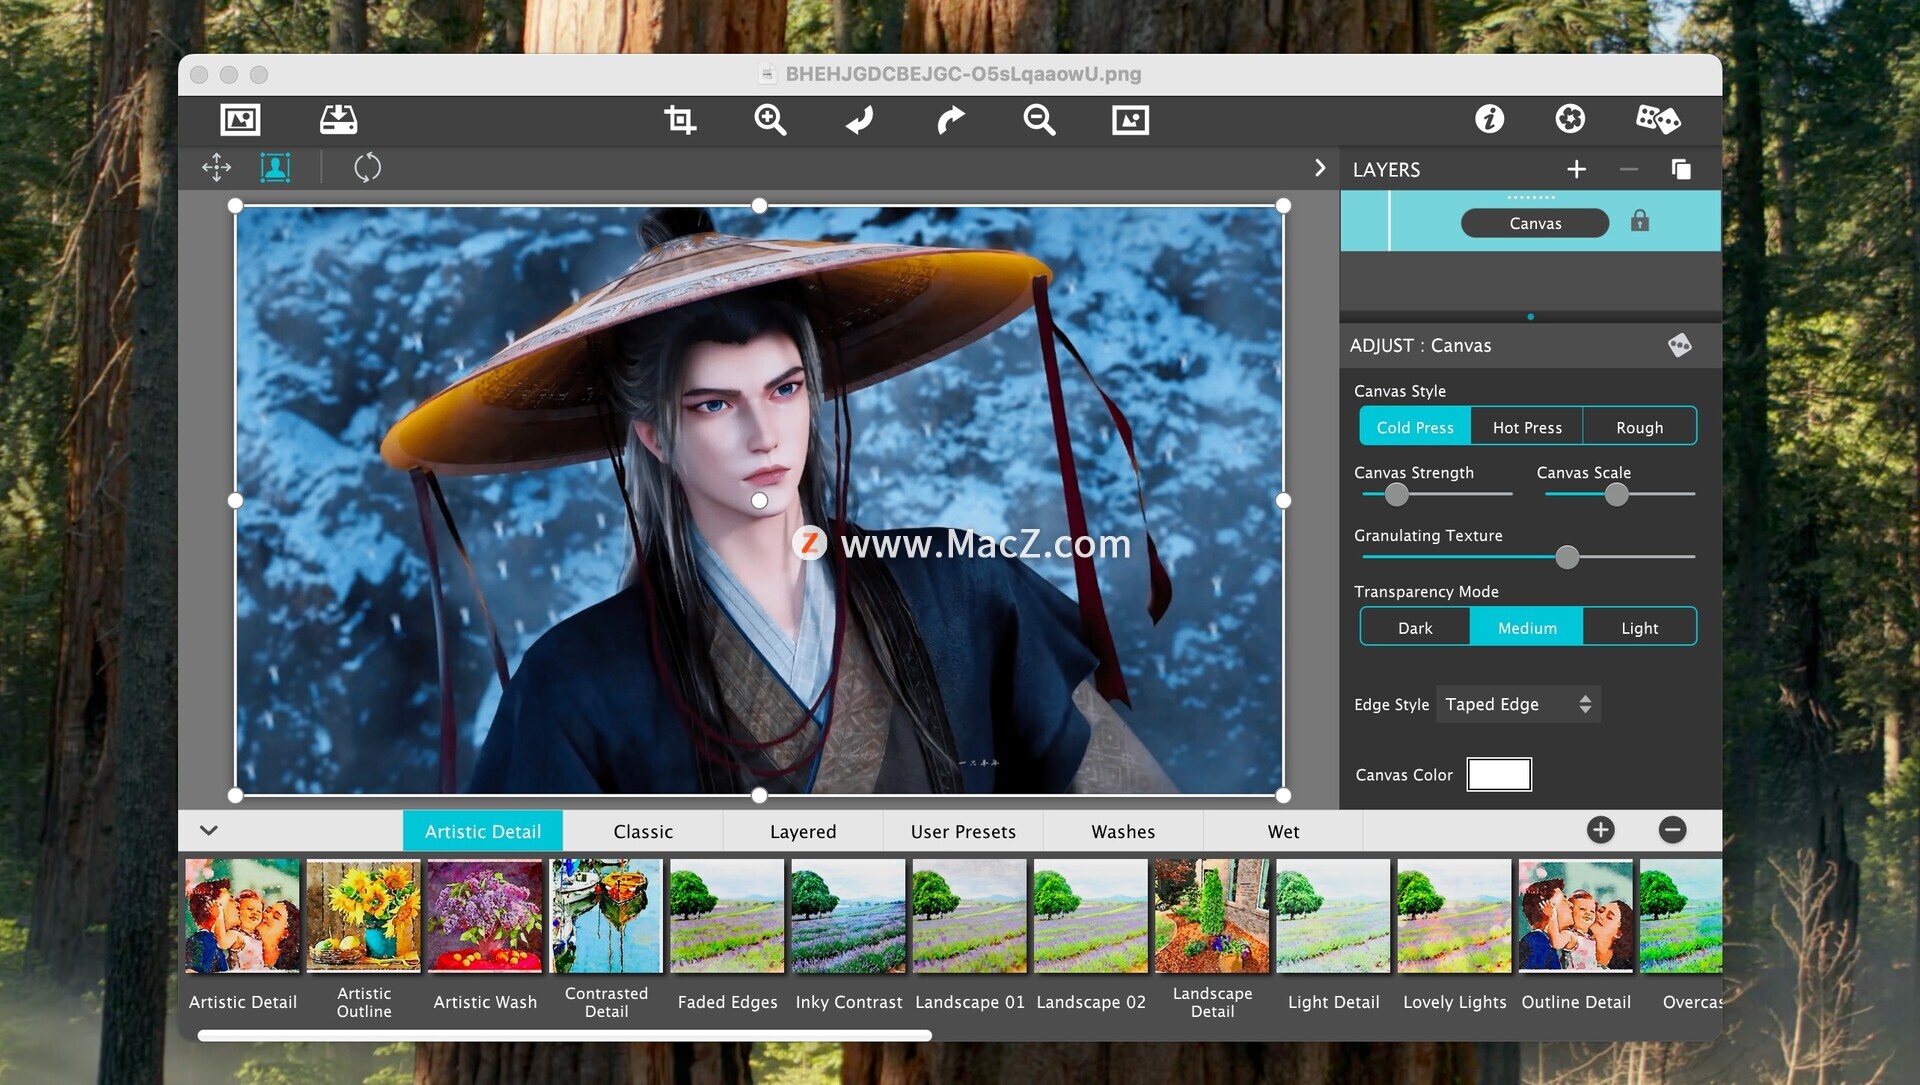
Task: Switch to the User Presets tab
Action: click(x=963, y=831)
